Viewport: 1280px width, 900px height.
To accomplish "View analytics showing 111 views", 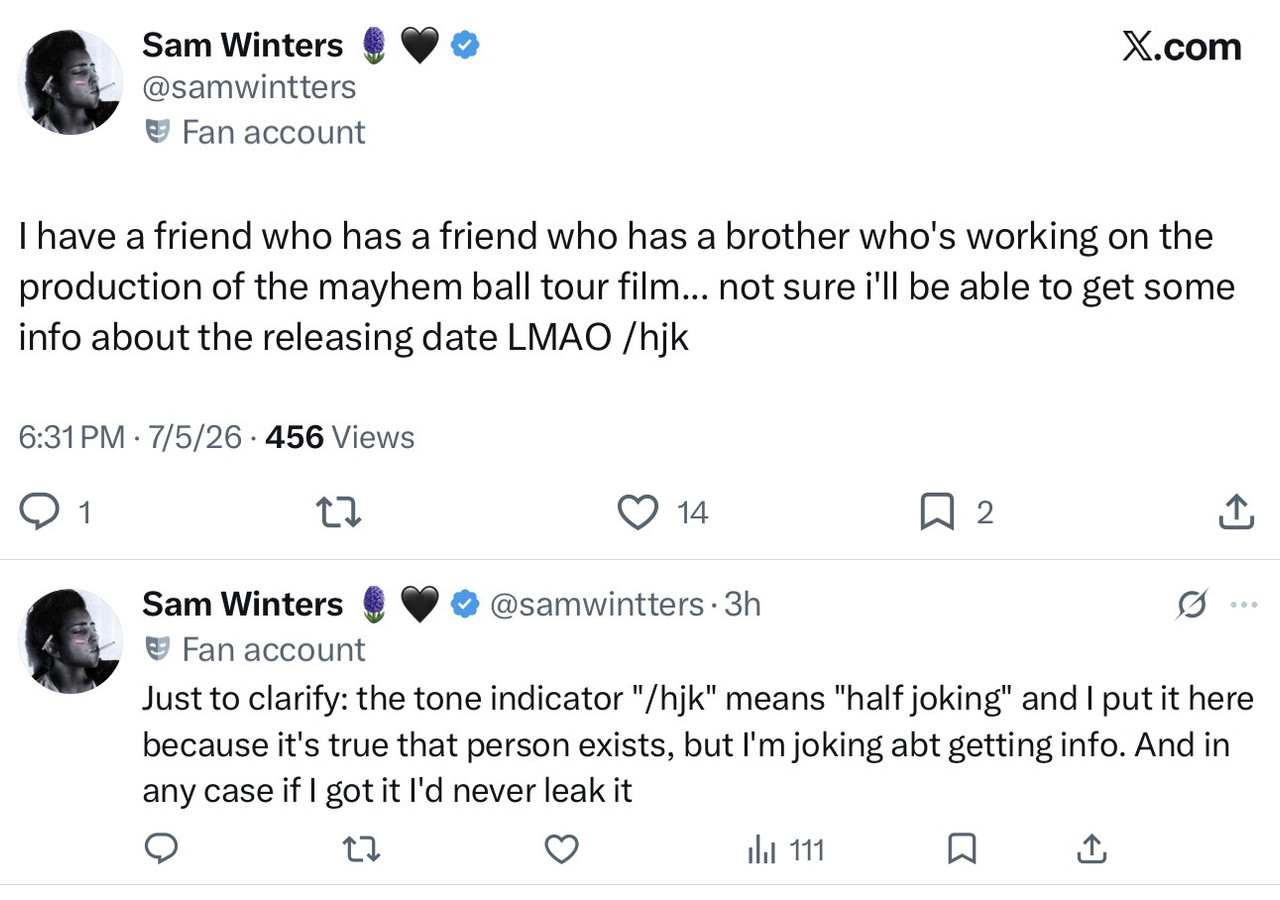I will (786, 850).
